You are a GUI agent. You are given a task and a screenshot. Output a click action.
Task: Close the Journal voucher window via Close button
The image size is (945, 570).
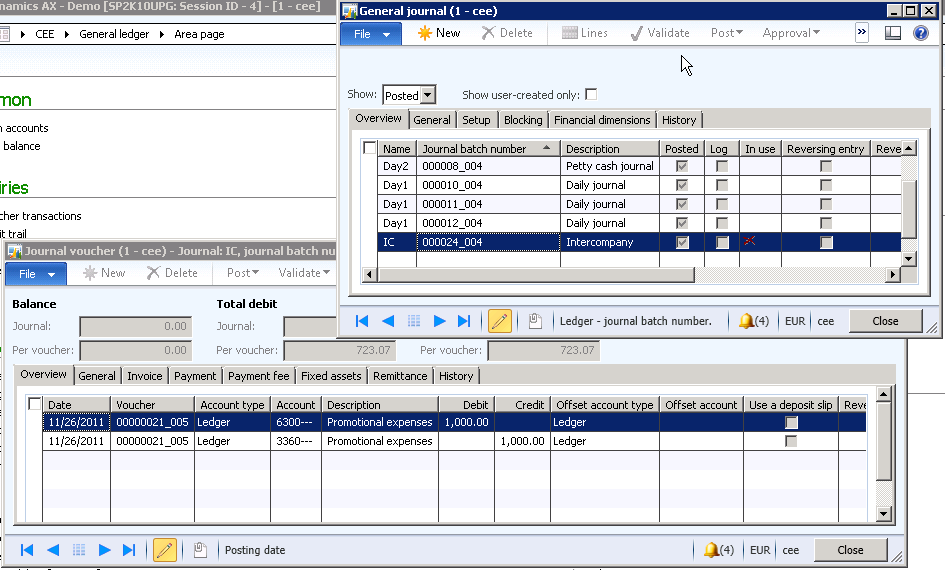click(x=850, y=550)
